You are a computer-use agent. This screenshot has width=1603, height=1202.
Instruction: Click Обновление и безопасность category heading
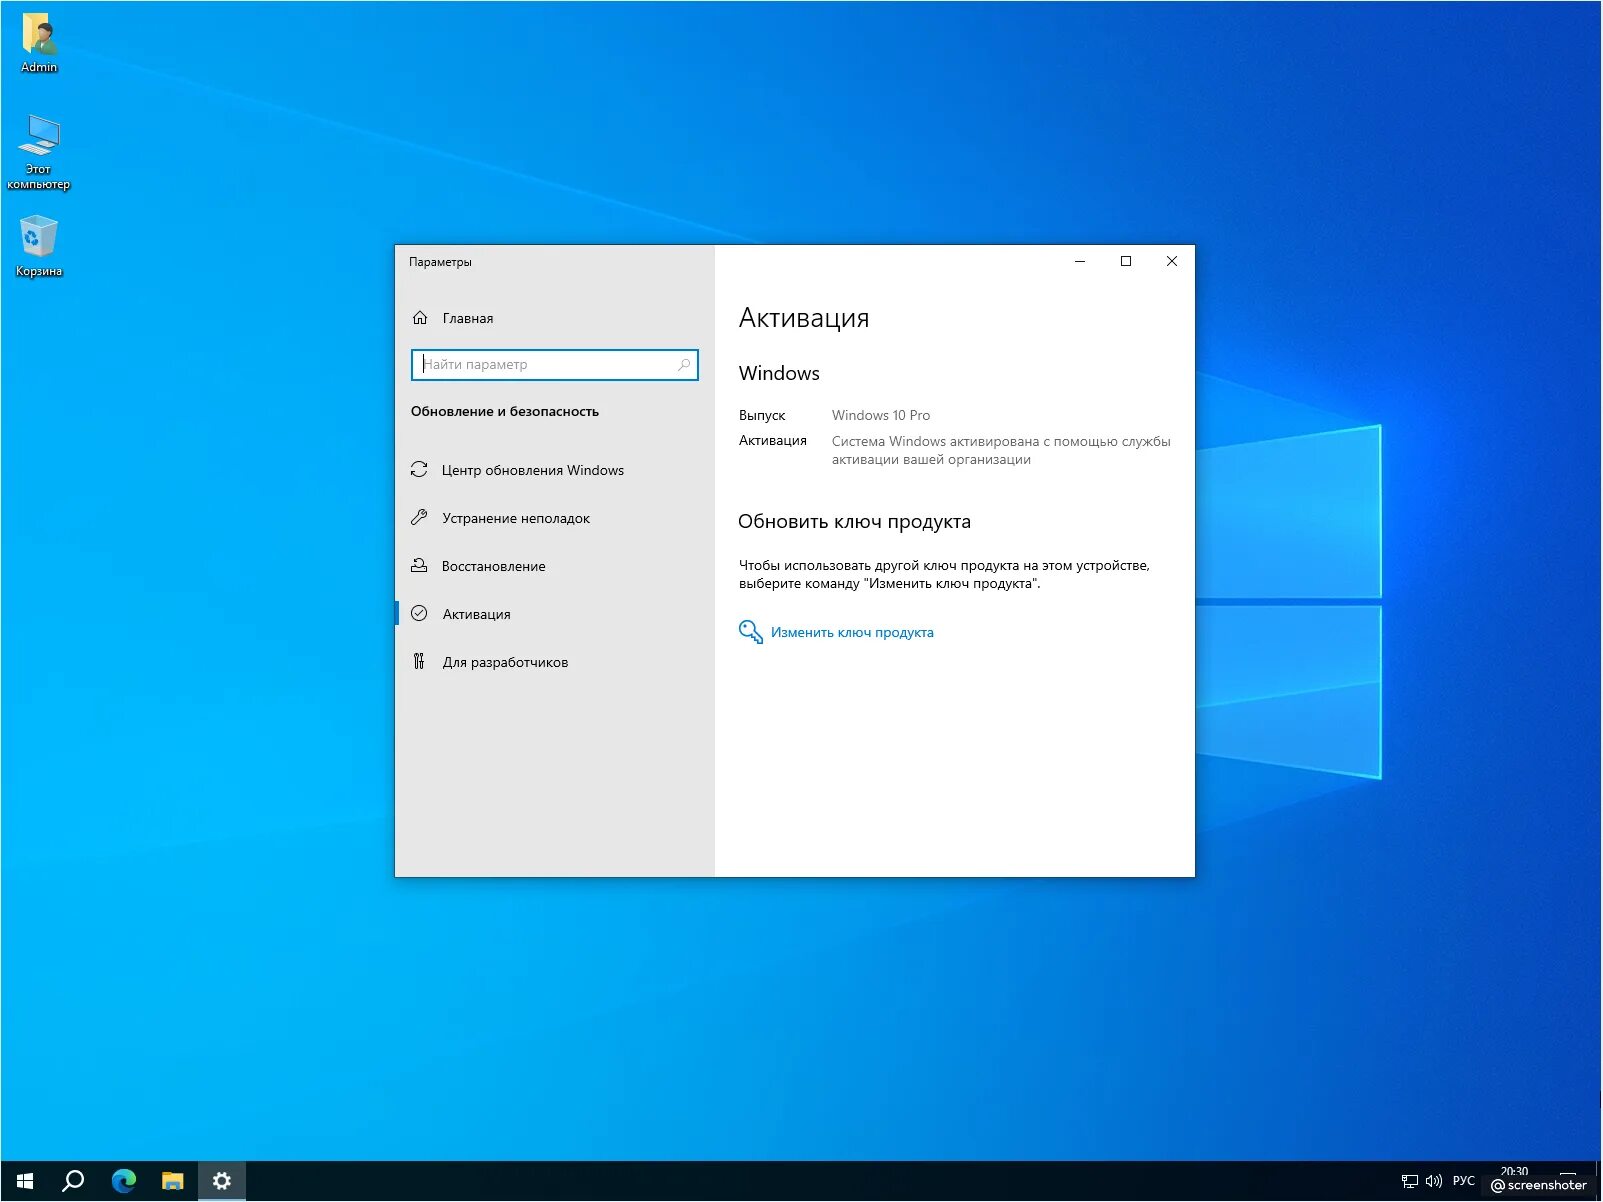point(505,412)
